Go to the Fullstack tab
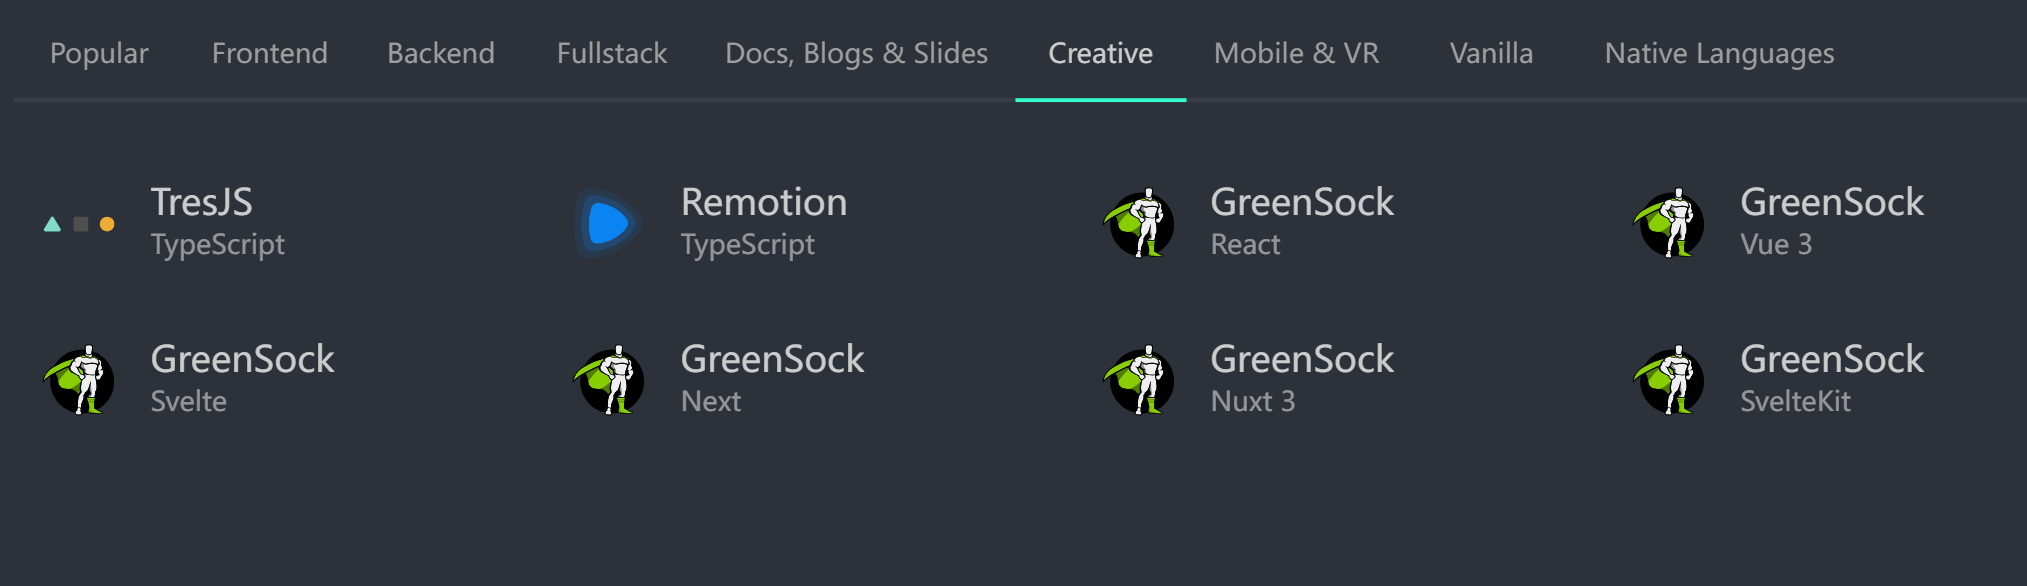 point(612,53)
